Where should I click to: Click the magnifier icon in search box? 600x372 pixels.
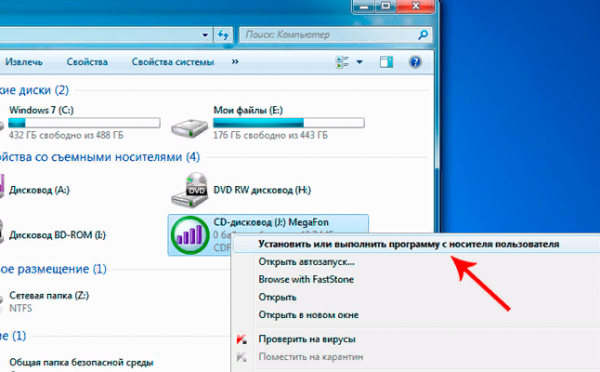422,35
